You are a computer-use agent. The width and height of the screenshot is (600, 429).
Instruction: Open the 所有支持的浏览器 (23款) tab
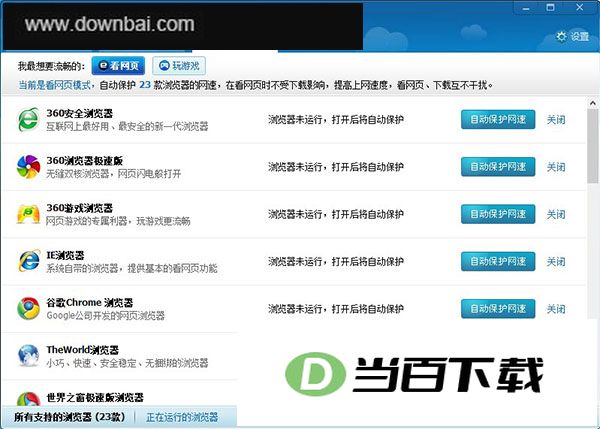click(69, 417)
